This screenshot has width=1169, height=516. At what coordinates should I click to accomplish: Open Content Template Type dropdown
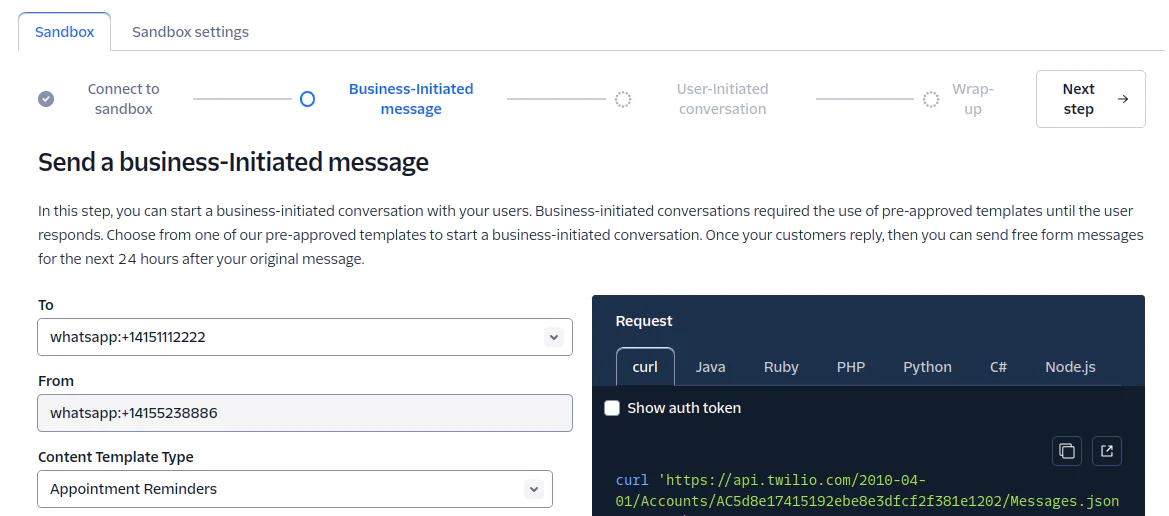coord(295,489)
